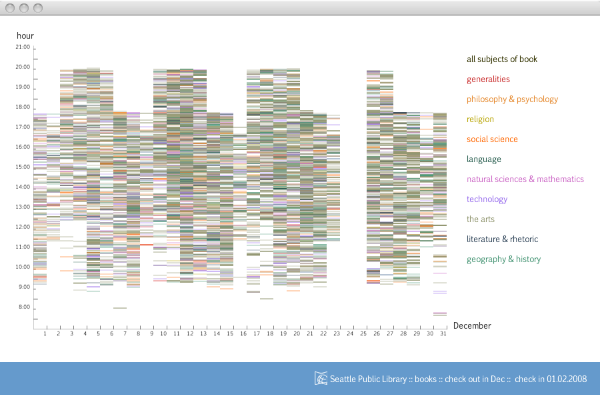Click the 9:00 hour tick label
600x395 pixels.
24,287
